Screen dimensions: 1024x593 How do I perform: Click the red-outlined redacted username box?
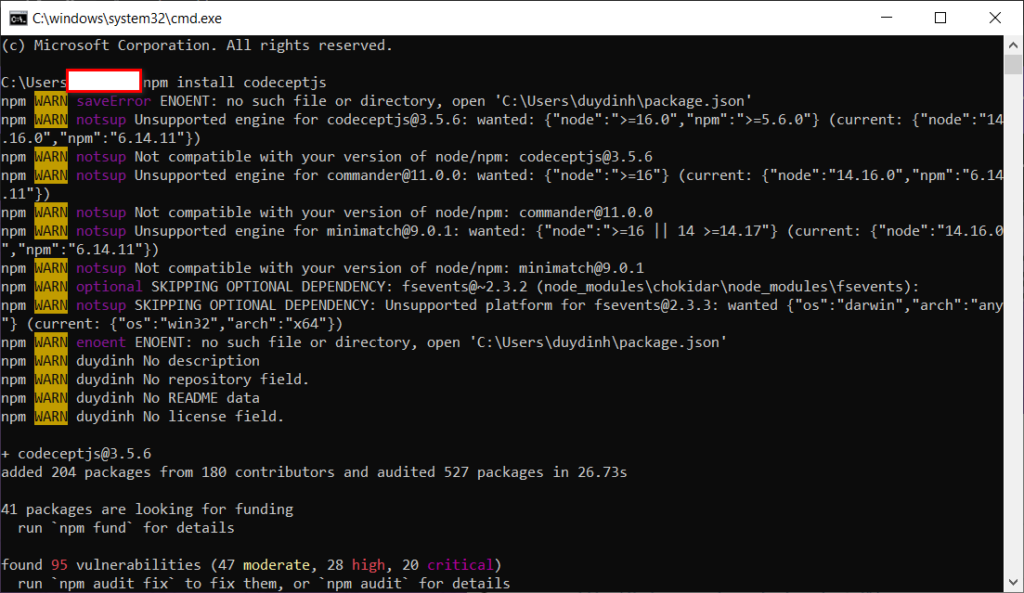(x=103, y=82)
